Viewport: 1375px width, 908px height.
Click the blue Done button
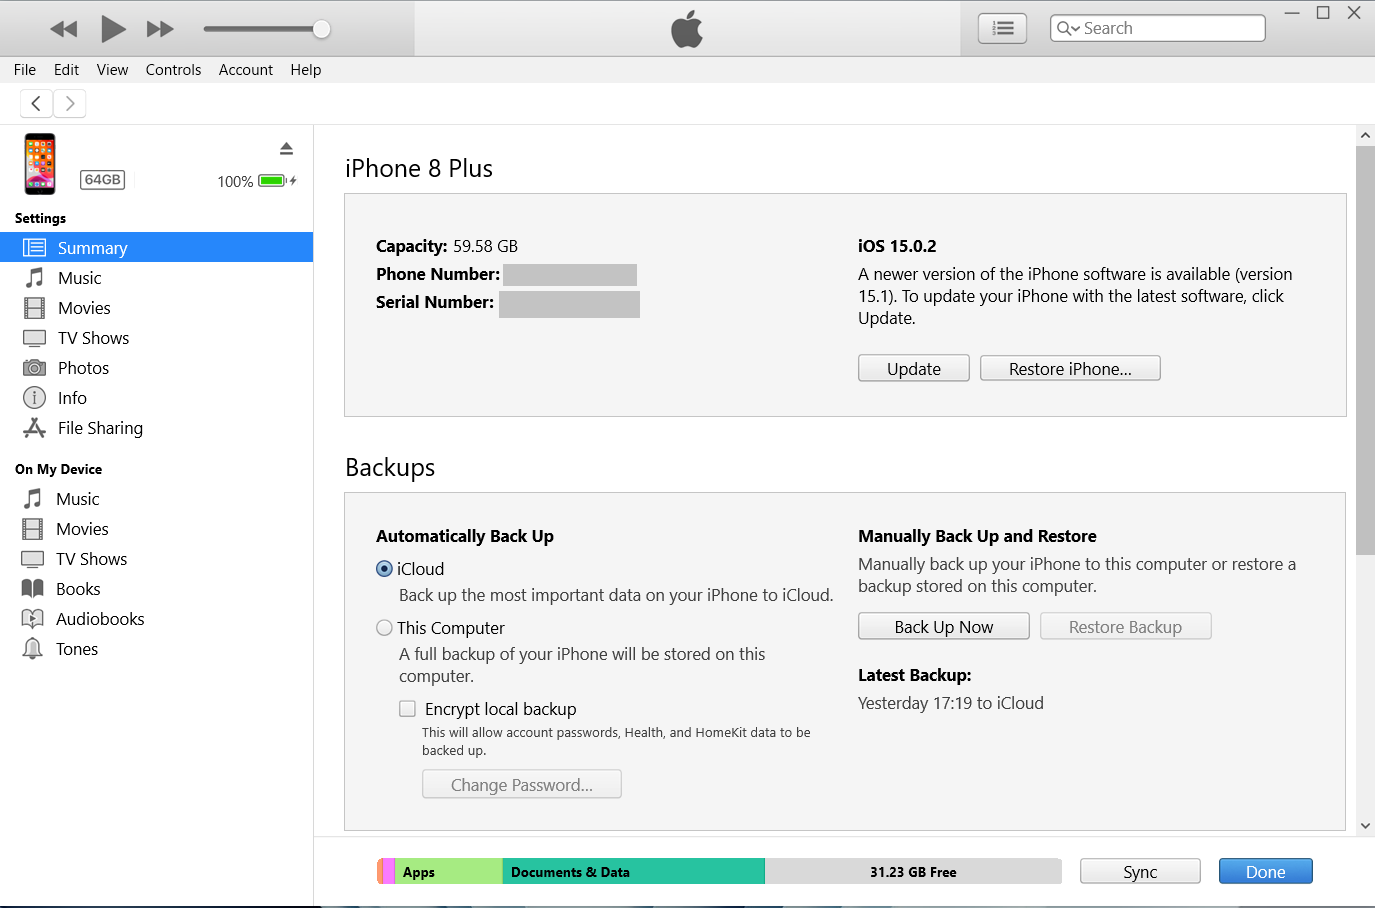coord(1266,871)
